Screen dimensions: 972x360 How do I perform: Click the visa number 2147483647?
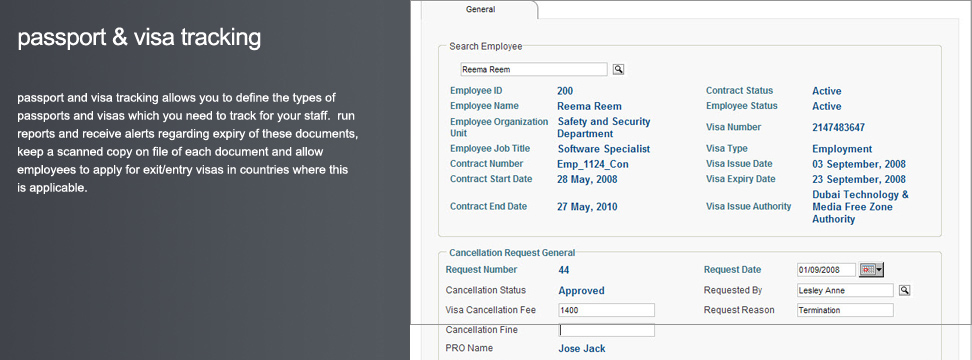pos(838,128)
